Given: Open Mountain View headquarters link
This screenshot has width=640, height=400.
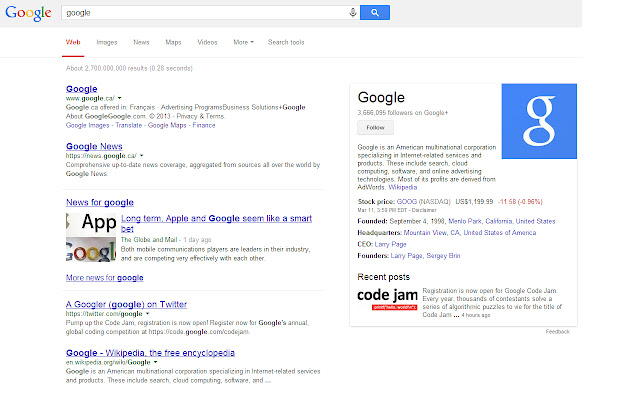Looking at the screenshot, I should point(470,233).
